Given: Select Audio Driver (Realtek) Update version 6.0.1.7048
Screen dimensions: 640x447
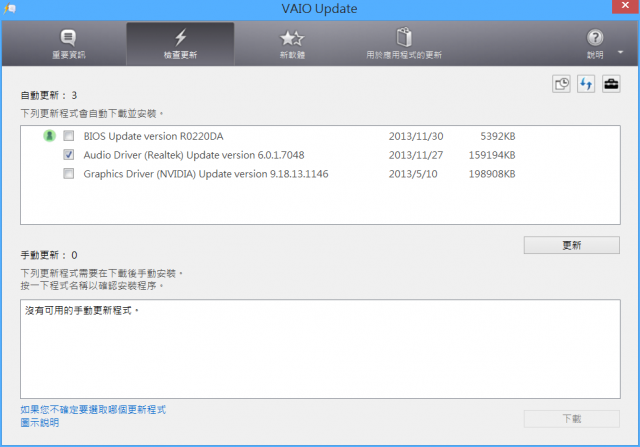Looking at the screenshot, I should point(194,155).
